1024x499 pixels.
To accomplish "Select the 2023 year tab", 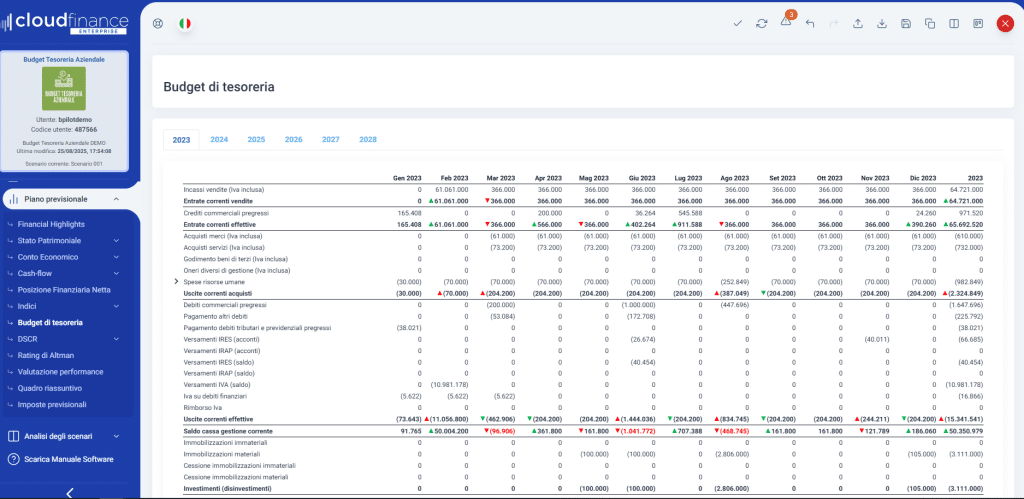I will (181, 140).
